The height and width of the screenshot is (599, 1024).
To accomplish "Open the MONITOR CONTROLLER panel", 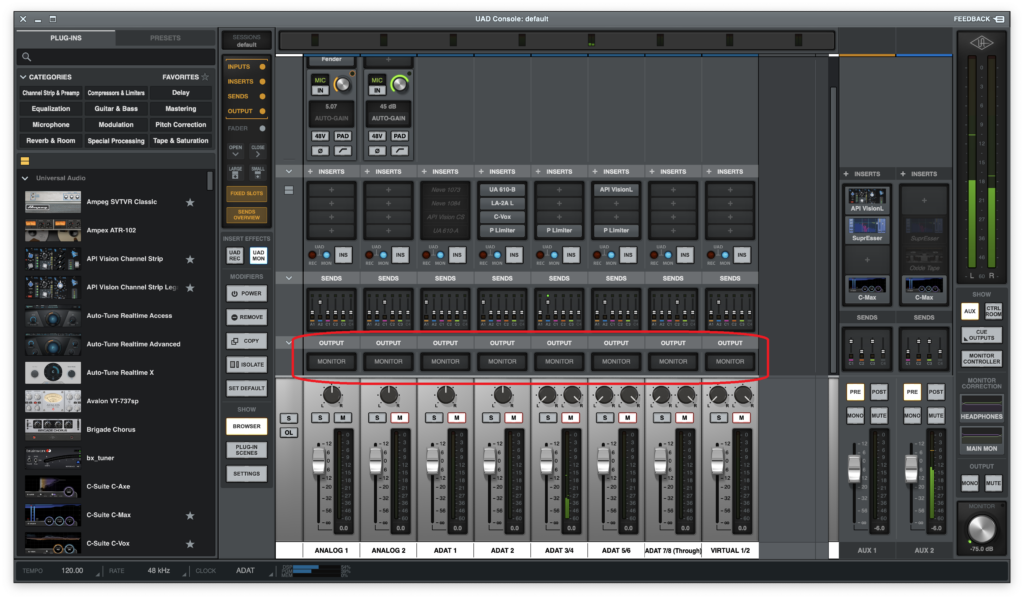I will pyautogui.click(x=981, y=359).
